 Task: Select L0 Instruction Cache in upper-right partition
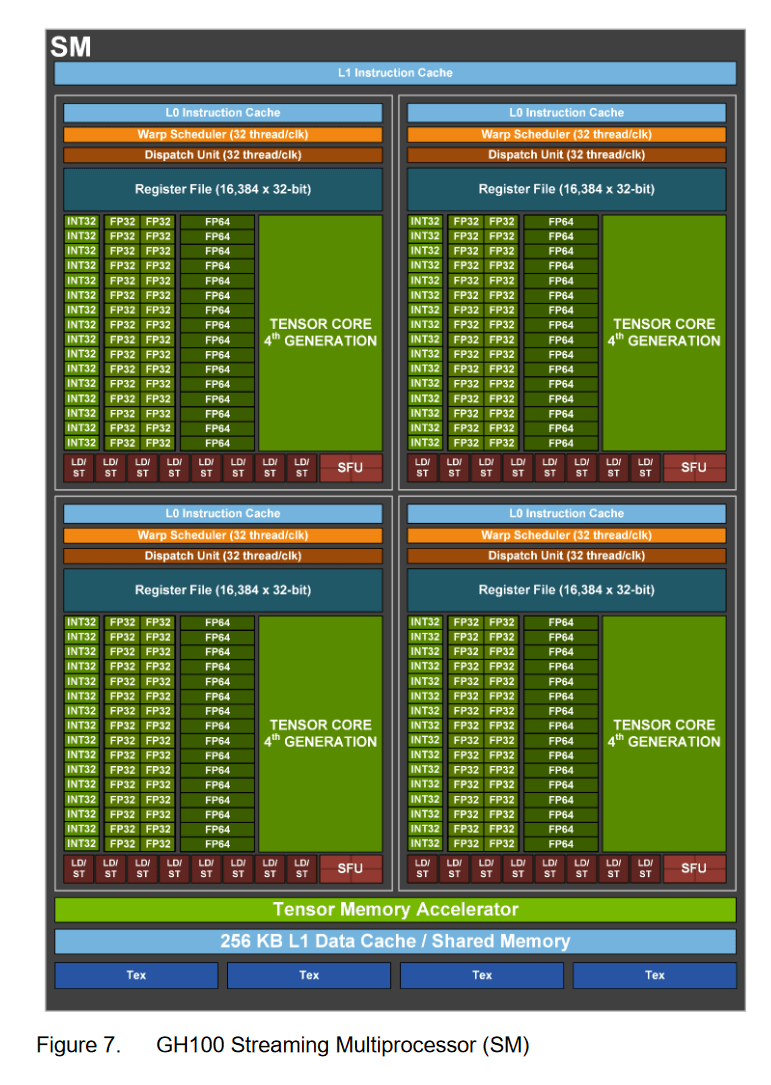click(x=567, y=113)
